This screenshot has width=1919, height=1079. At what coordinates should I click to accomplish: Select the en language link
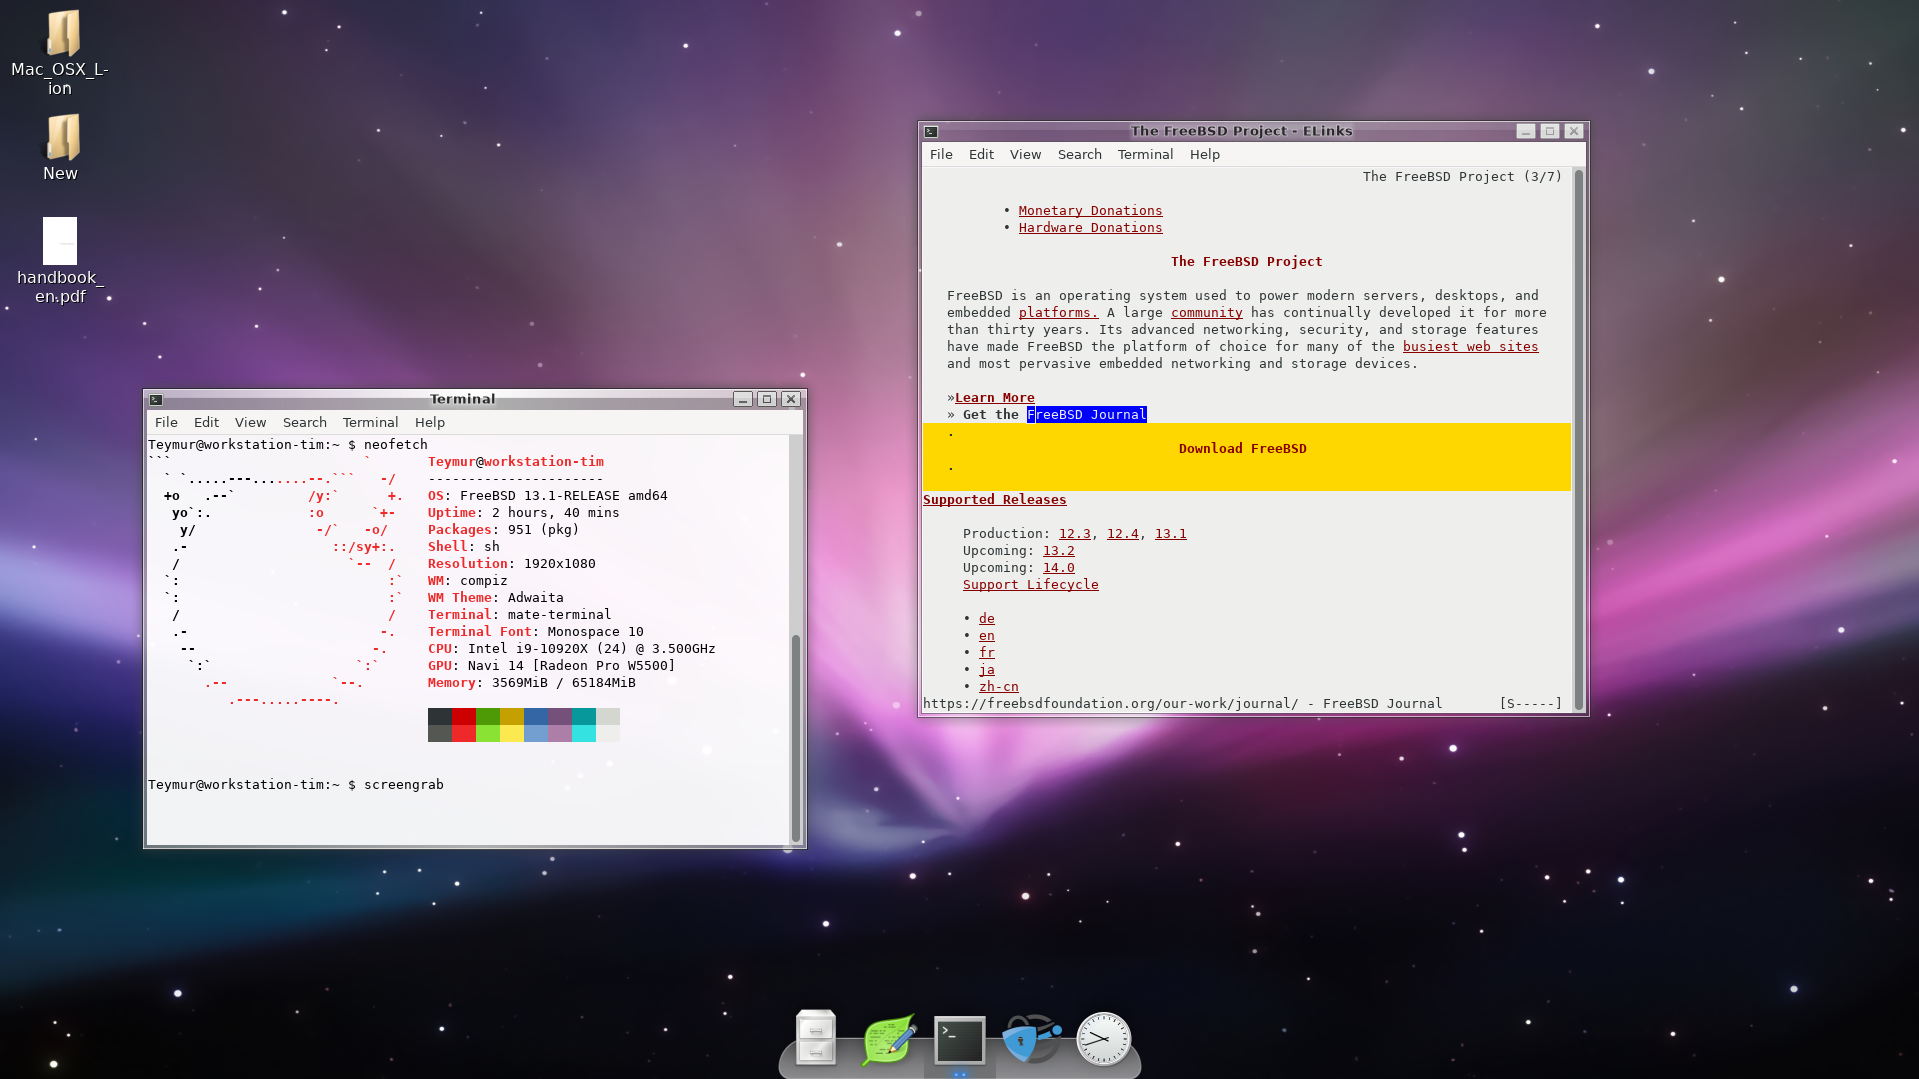986,635
